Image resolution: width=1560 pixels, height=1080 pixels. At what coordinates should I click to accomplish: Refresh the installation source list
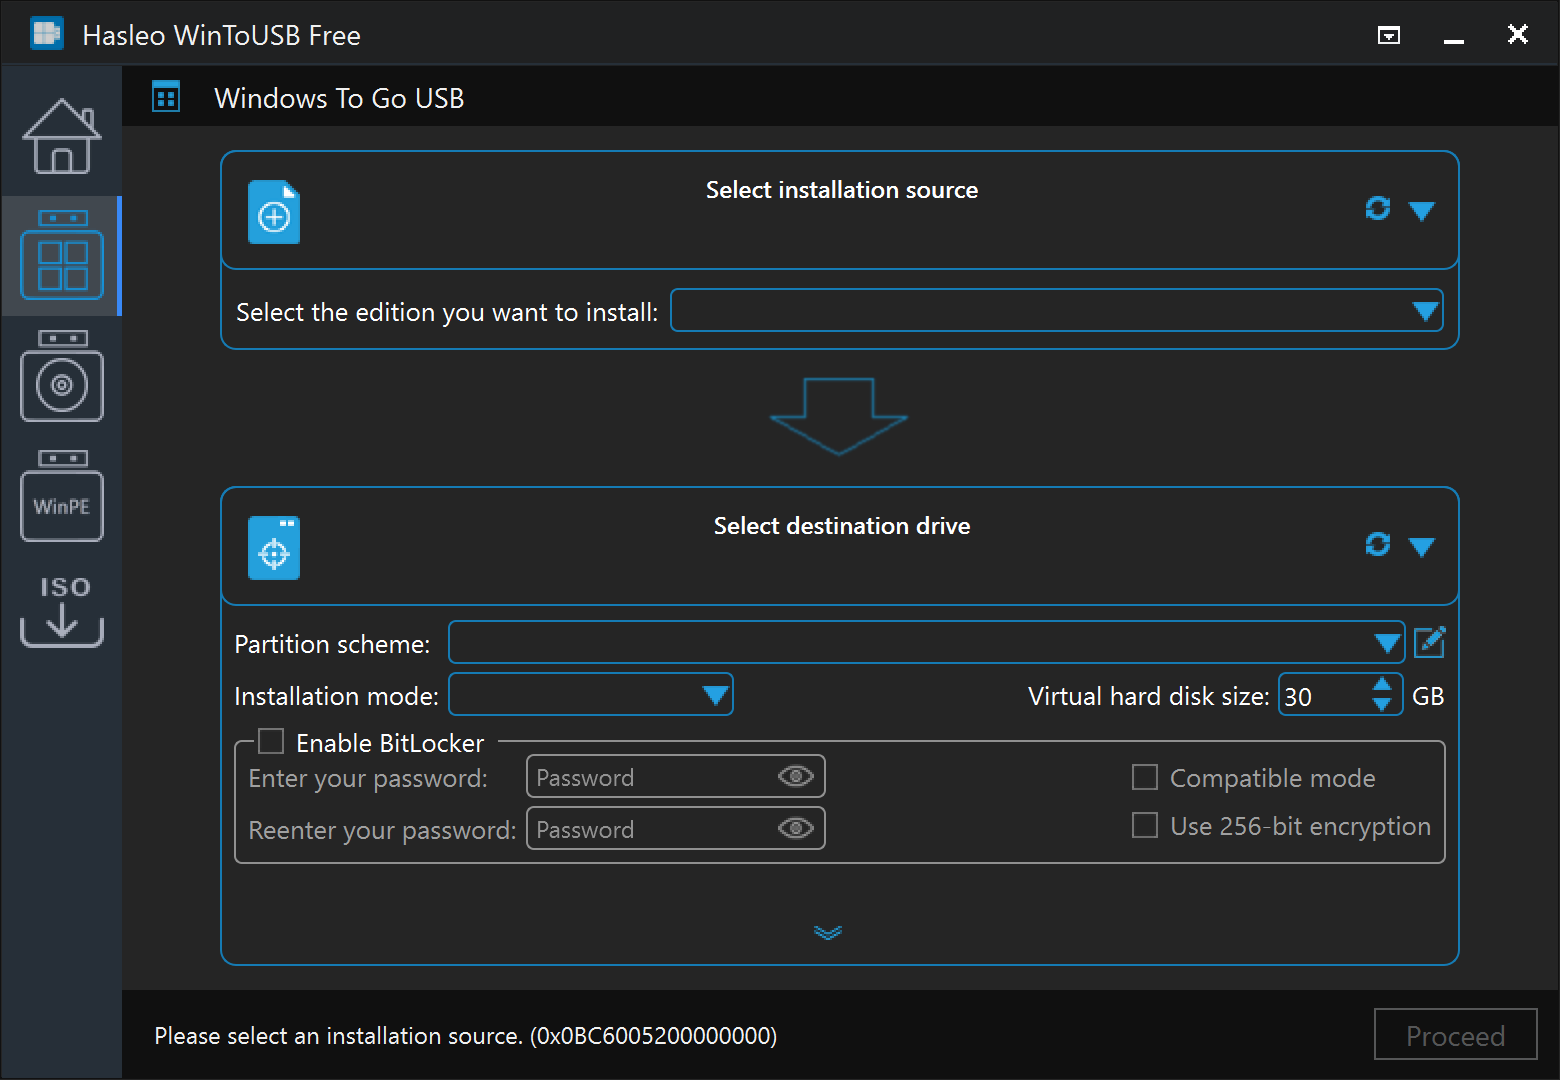[x=1377, y=208]
